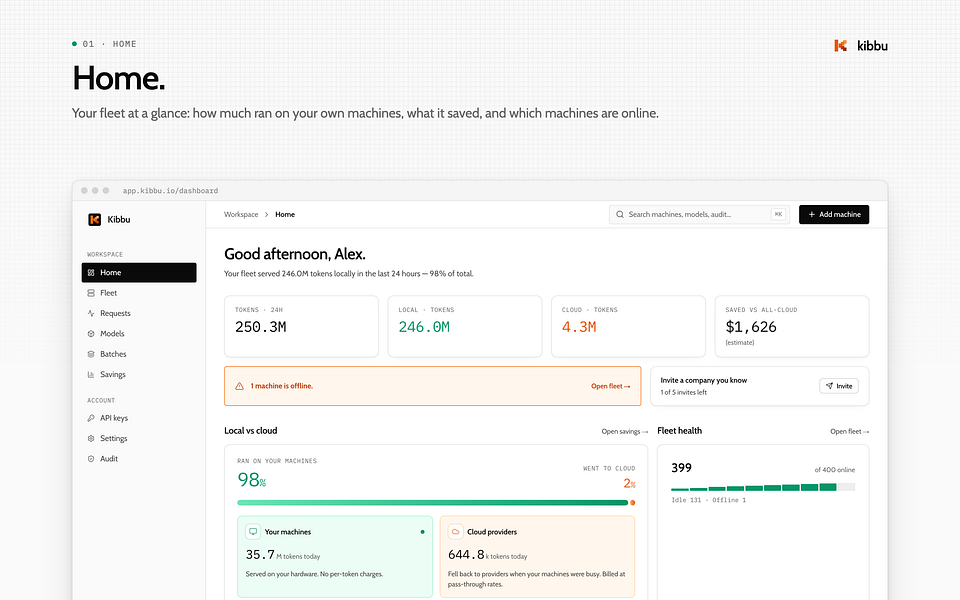The height and width of the screenshot is (600, 960).
Task: Click the Kibbu logo icon in sidebar
Action: pyautogui.click(x=94, y=220)
